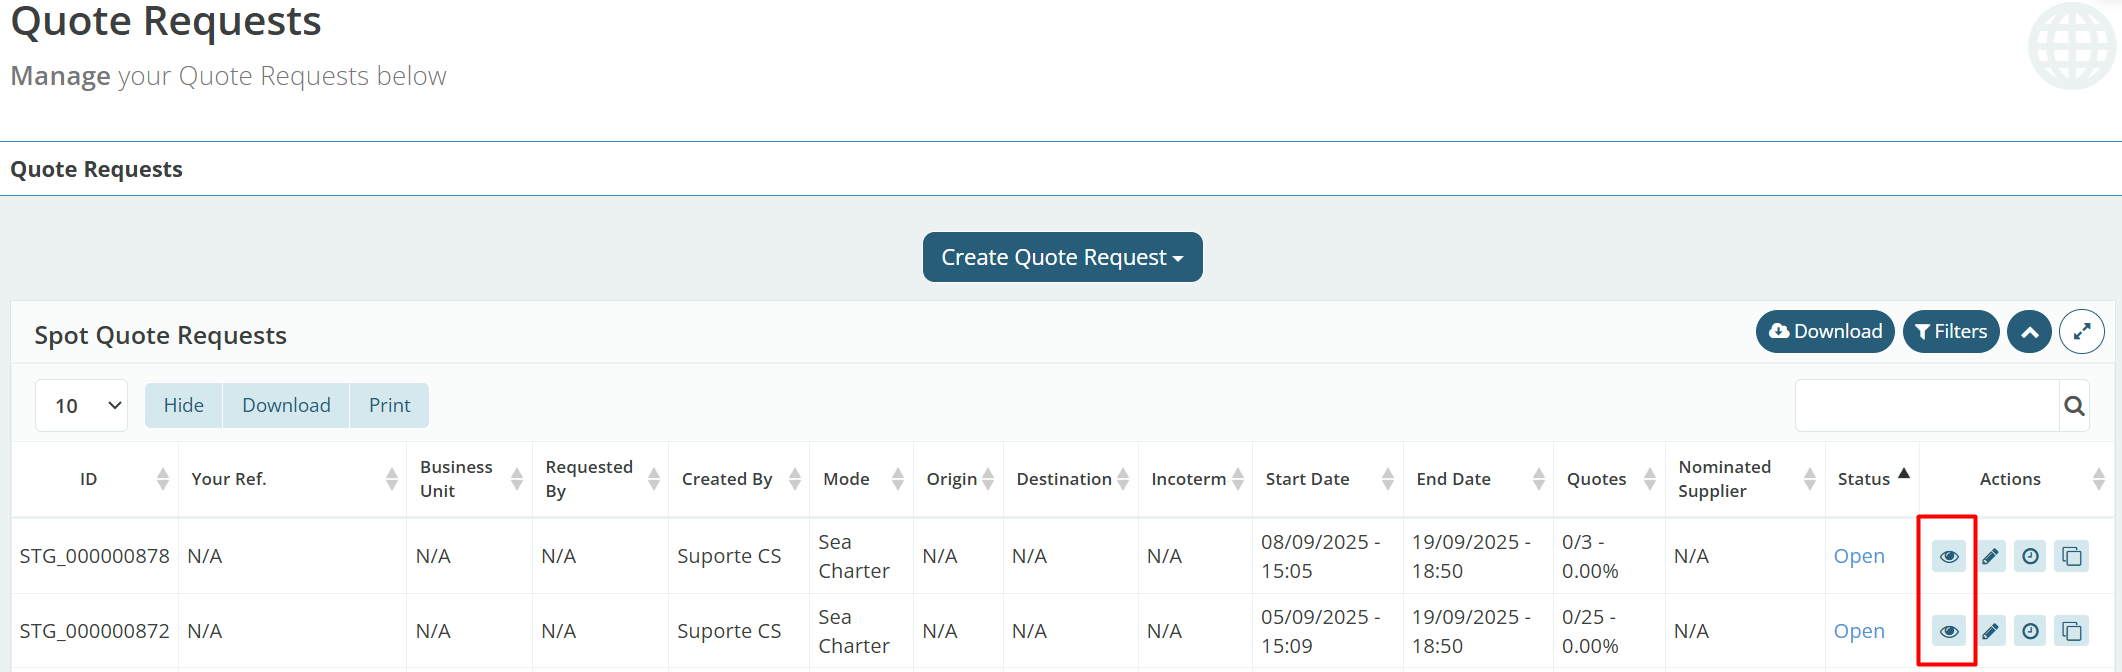Open the rows-per-page dropdown showing 10

point(82,406)
